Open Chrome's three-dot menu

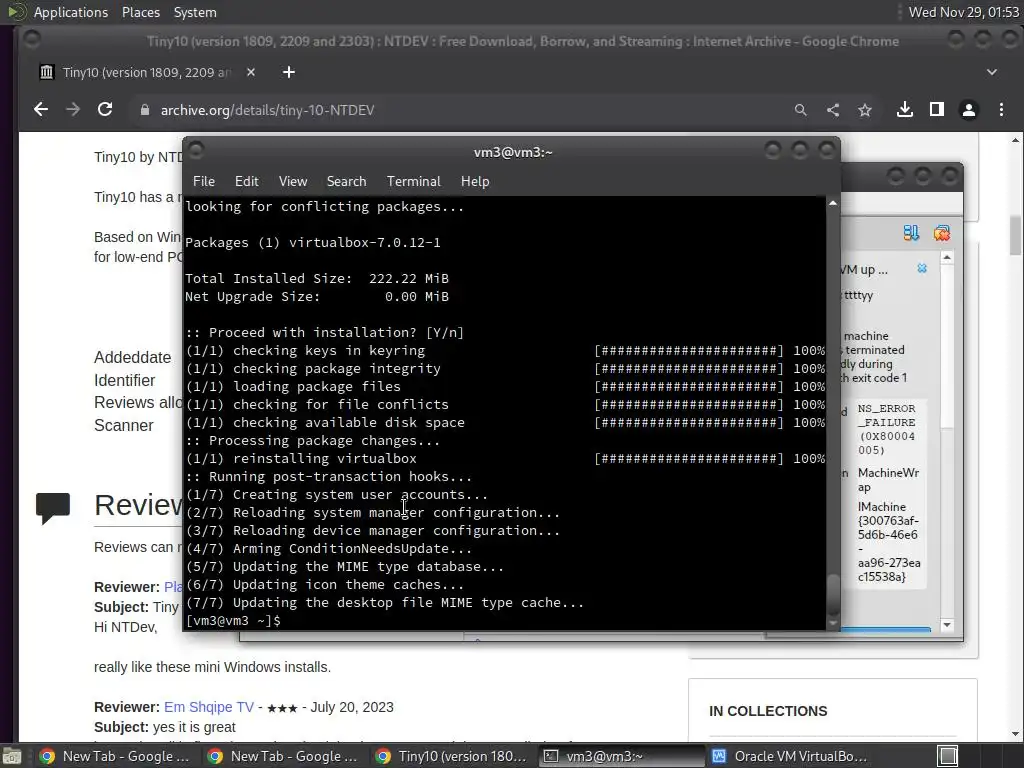1001,110
